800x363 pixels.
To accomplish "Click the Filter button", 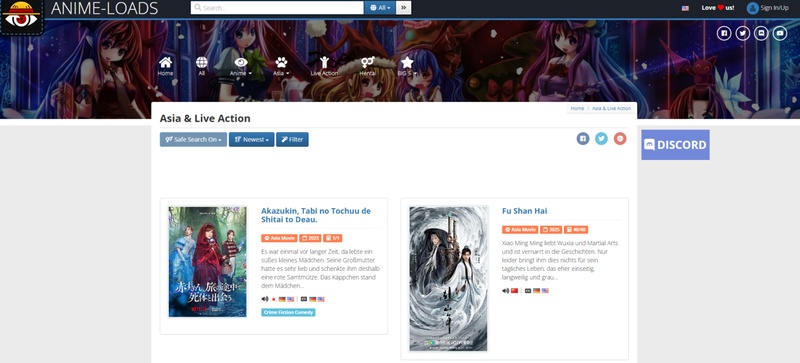I will coord(292,139).
